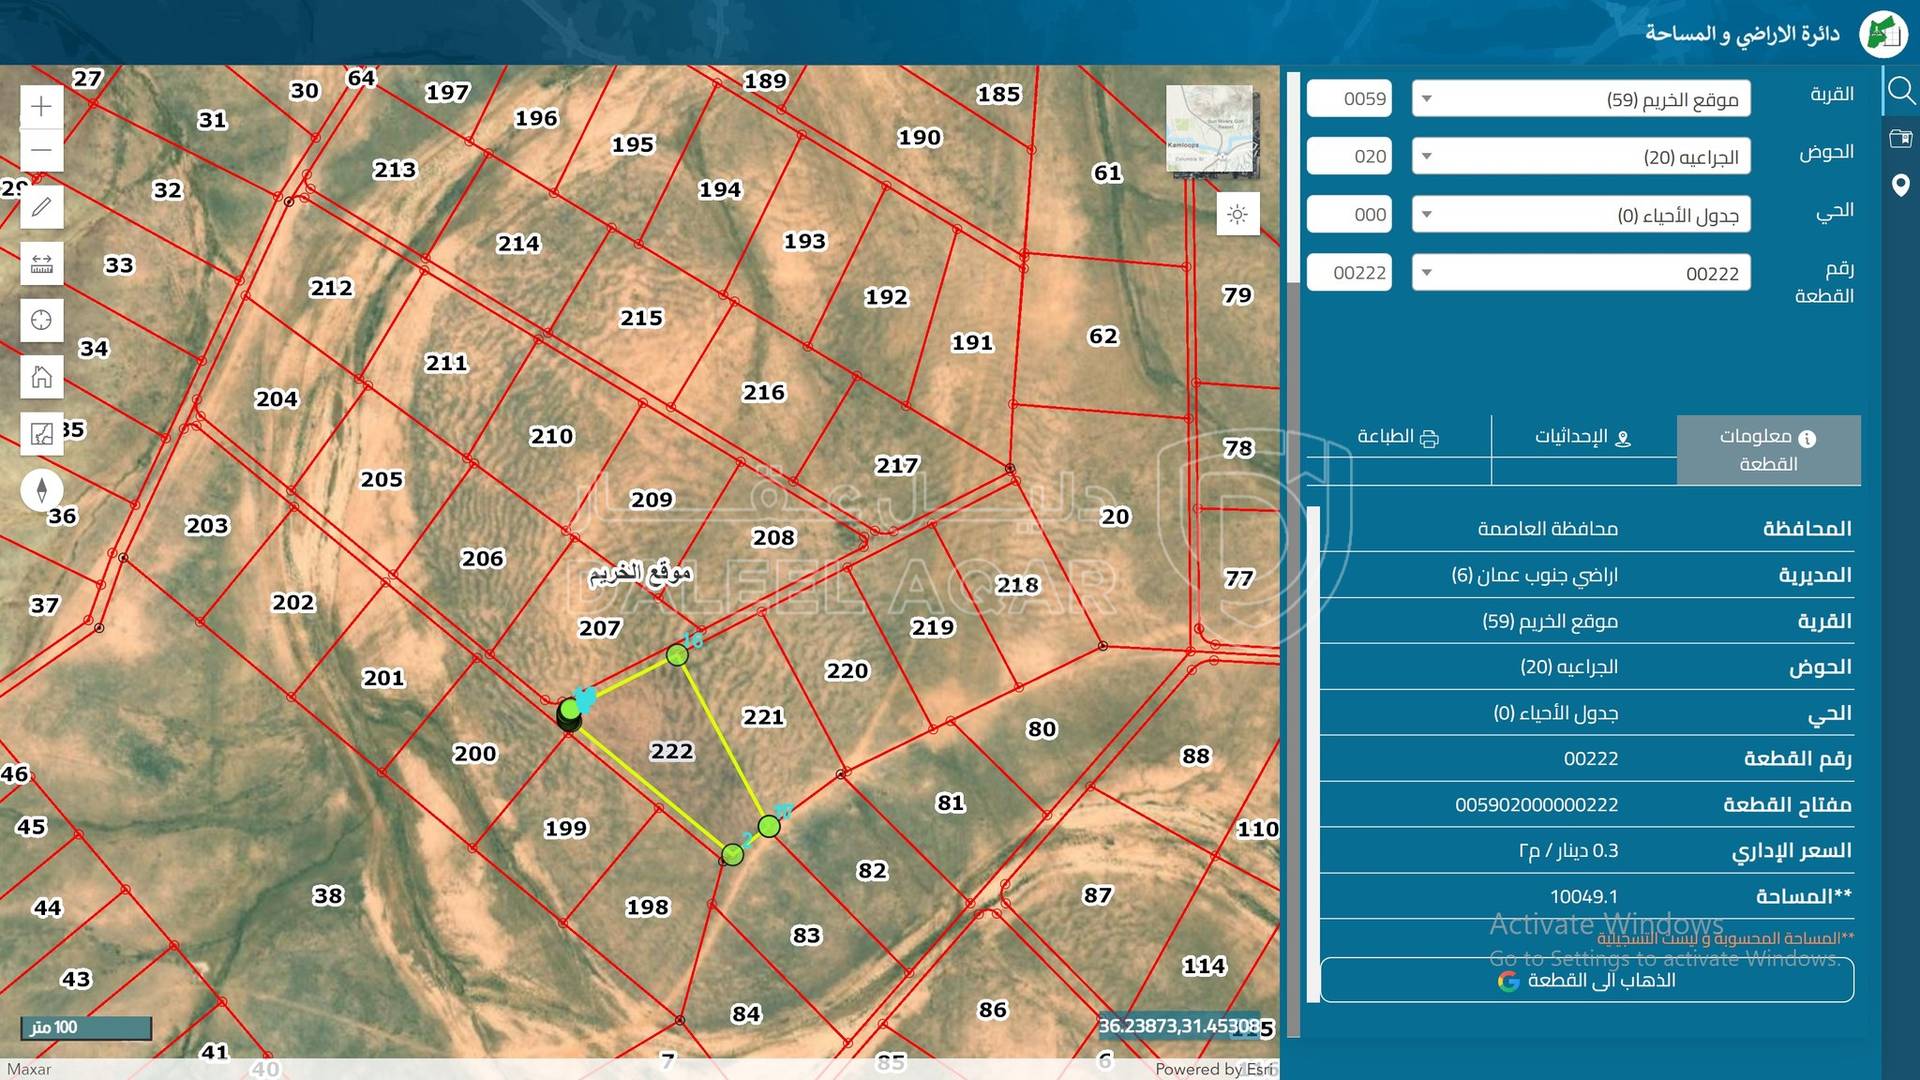Select the pencil draw tool
This screenshot has width=1920, height=1080.
41,207
